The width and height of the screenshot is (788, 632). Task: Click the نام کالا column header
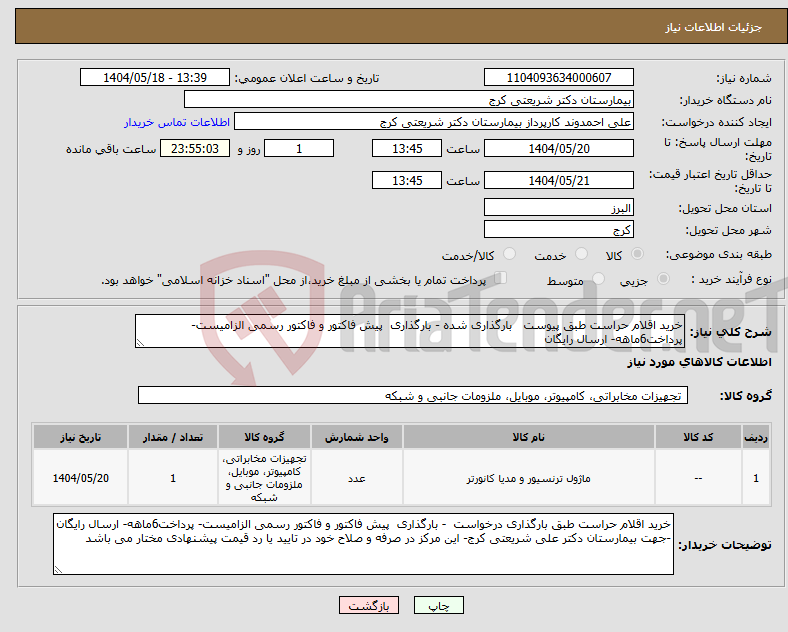(x=528, y=437)
